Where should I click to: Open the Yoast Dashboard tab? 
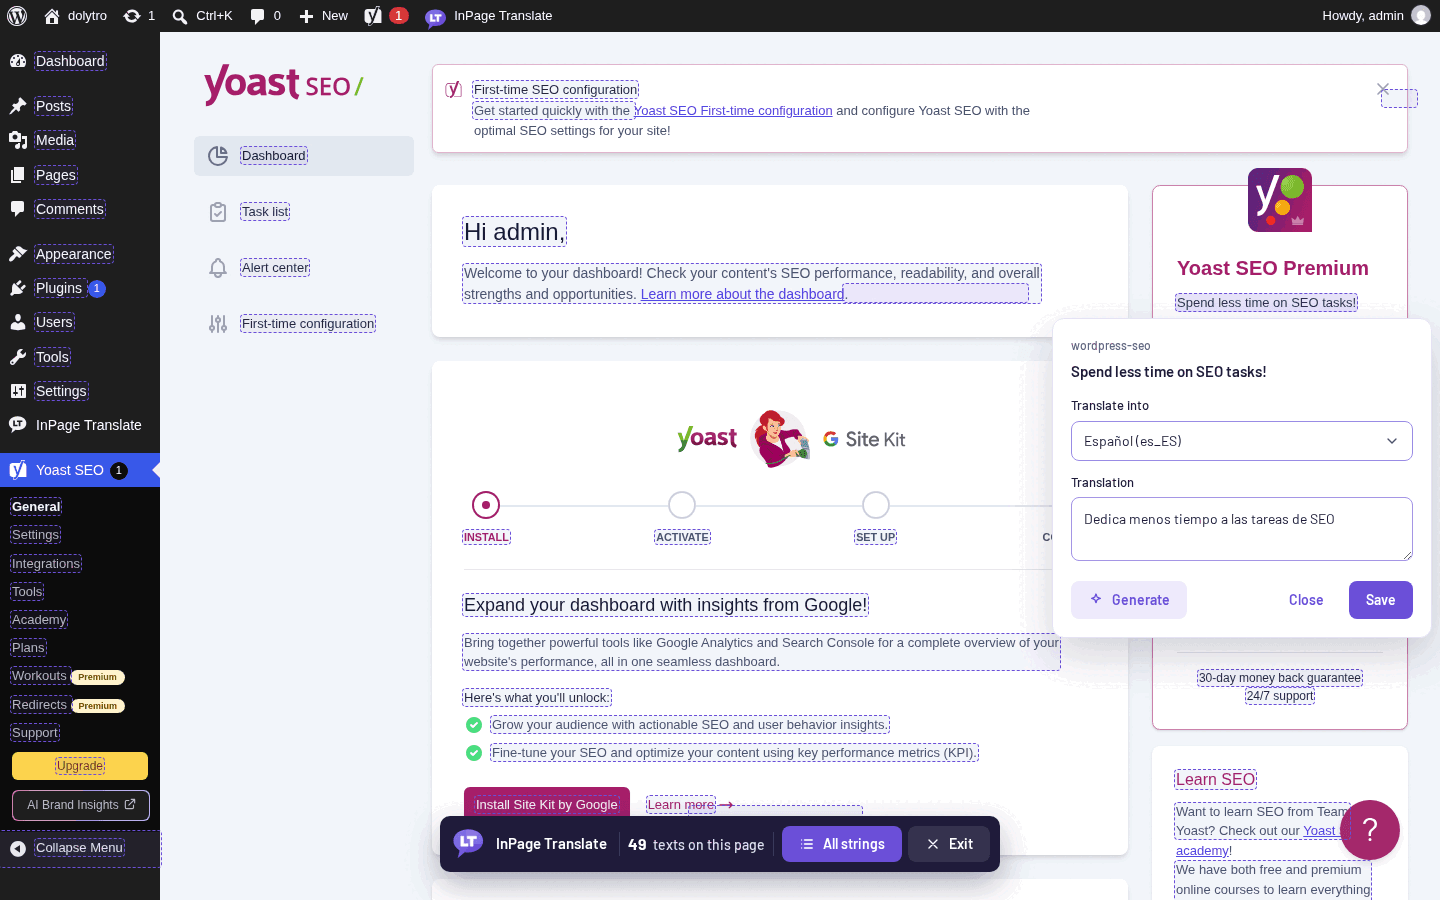point(304,156)
